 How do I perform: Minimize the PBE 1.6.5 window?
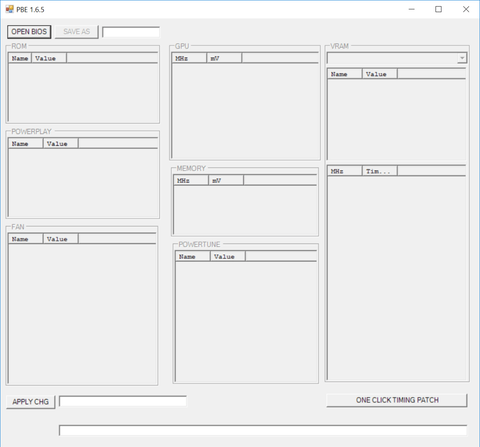412,9
